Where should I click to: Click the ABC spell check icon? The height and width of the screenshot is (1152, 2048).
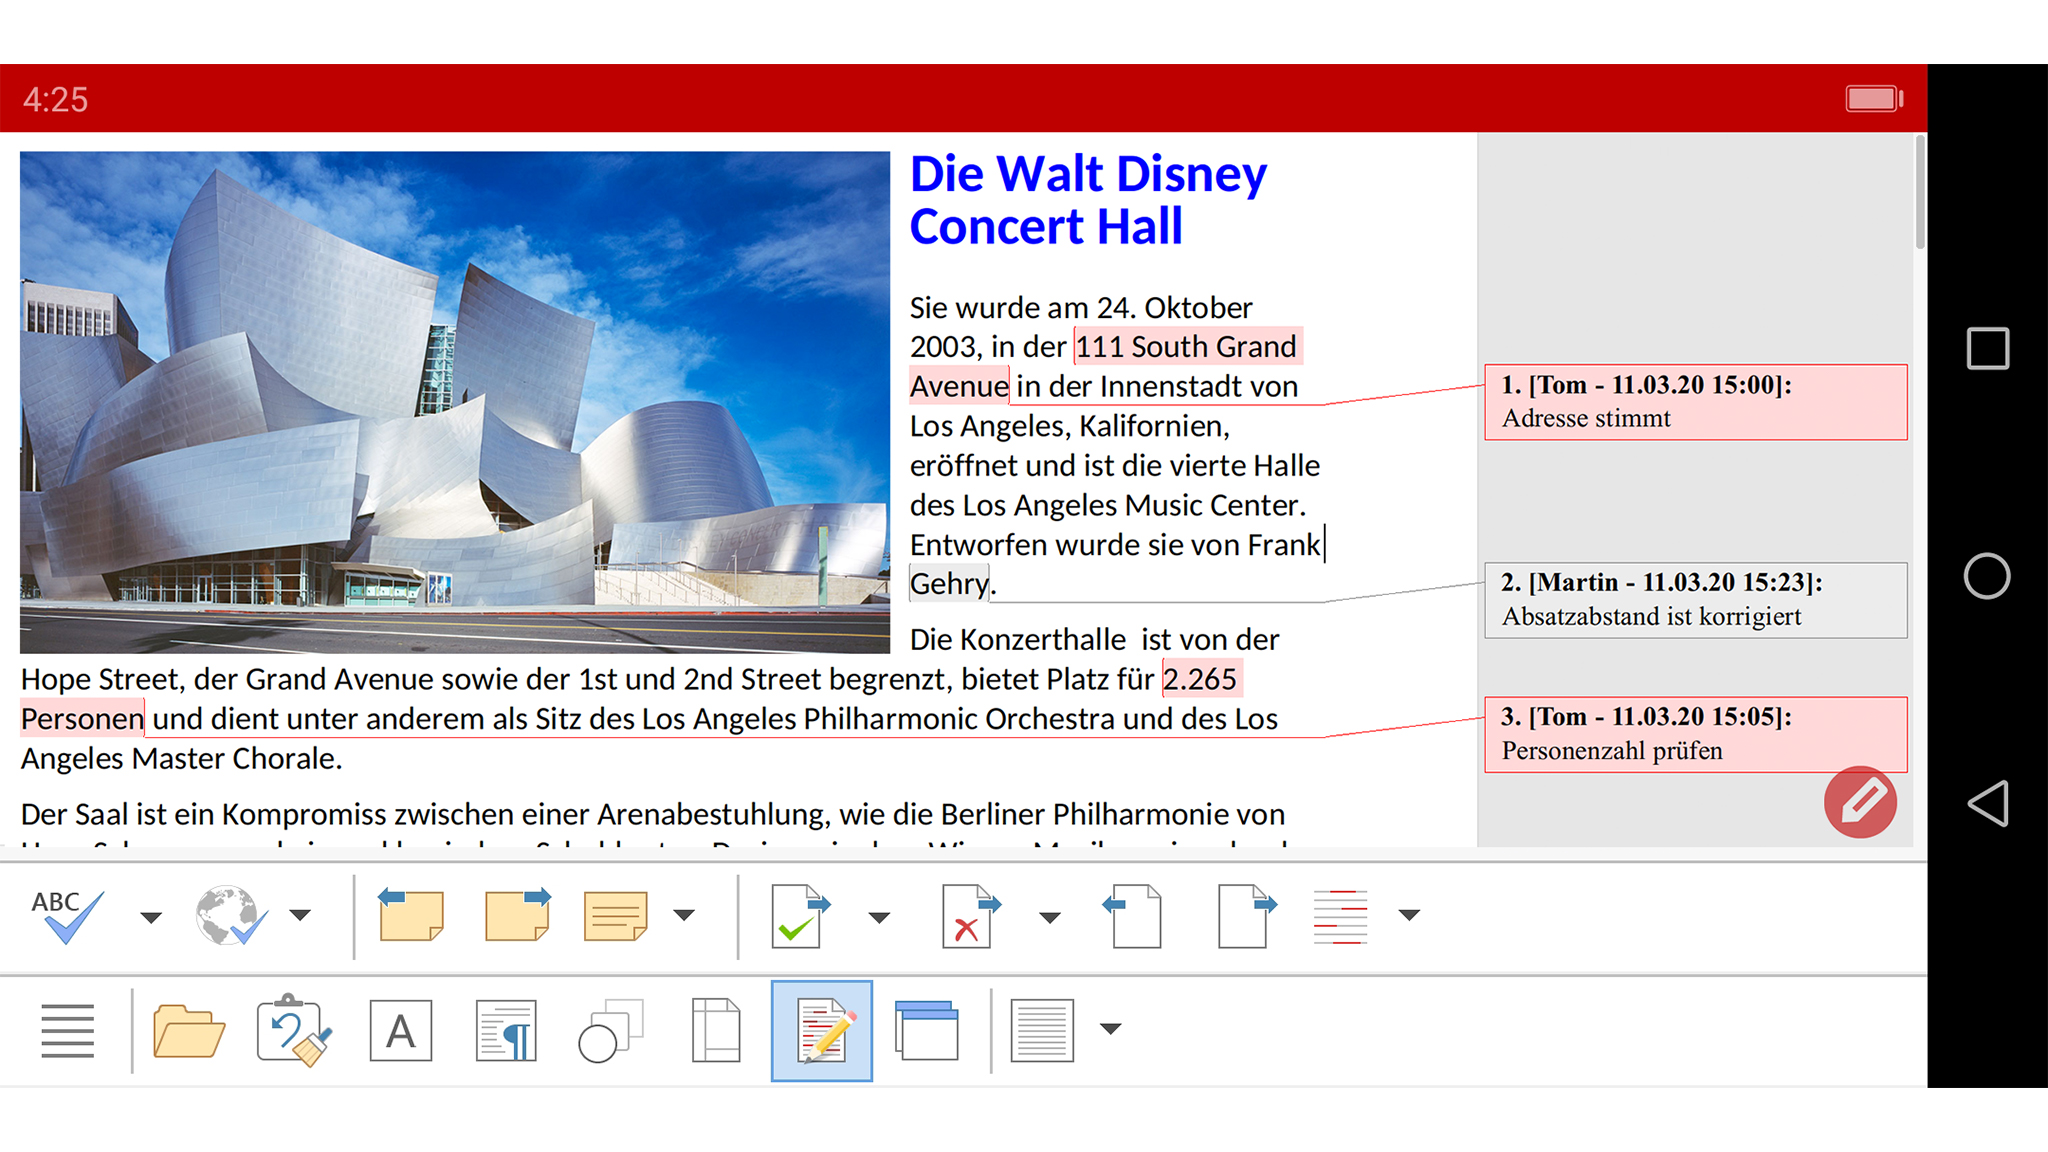coord(67,915)
